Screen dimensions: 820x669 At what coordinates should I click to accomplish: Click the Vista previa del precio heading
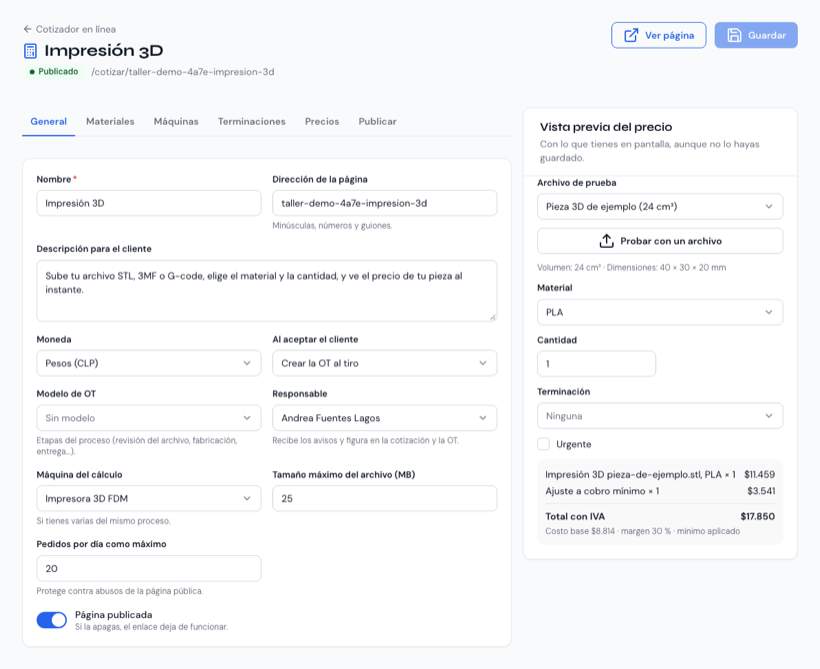coord(606,127)
